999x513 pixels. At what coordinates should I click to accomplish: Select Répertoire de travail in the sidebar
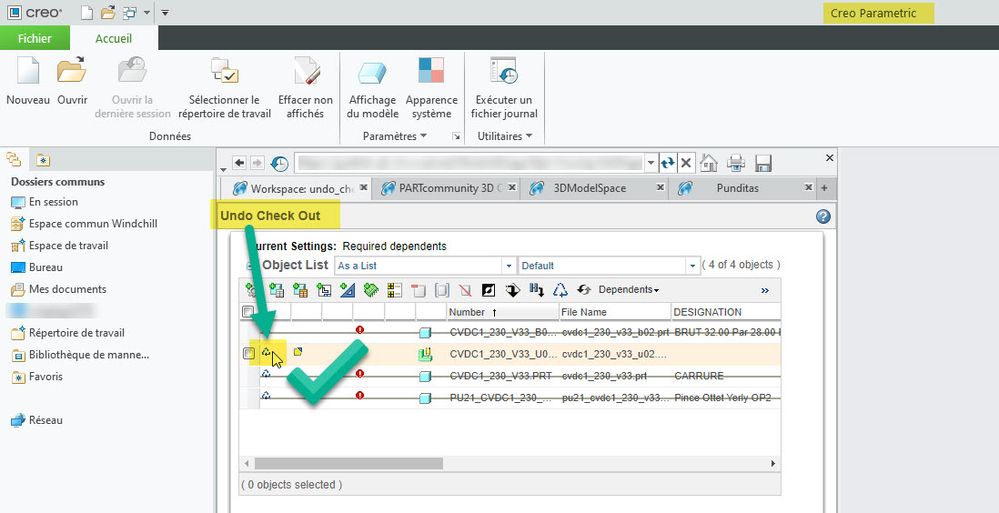tap(76, 333)
